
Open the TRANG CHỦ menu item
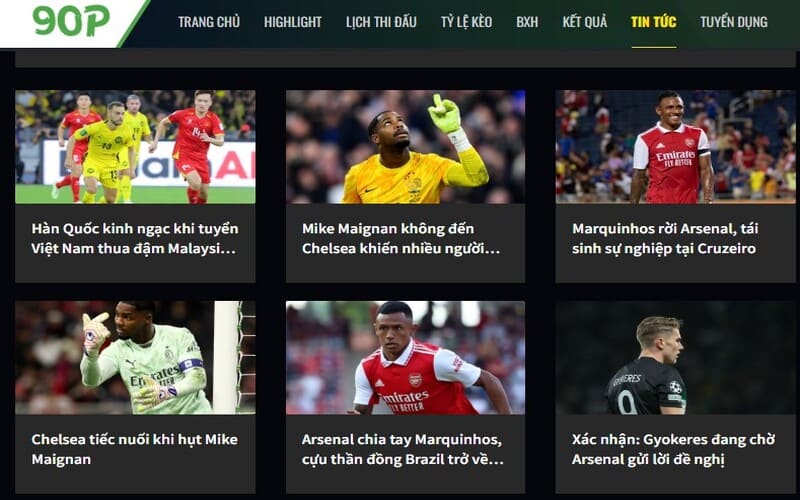click(209, 22)
